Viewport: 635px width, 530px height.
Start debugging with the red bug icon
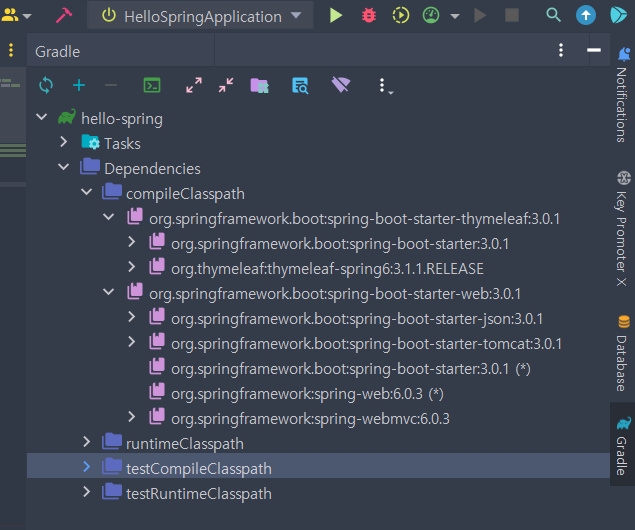pyautogui.click(x=369, y=16)
